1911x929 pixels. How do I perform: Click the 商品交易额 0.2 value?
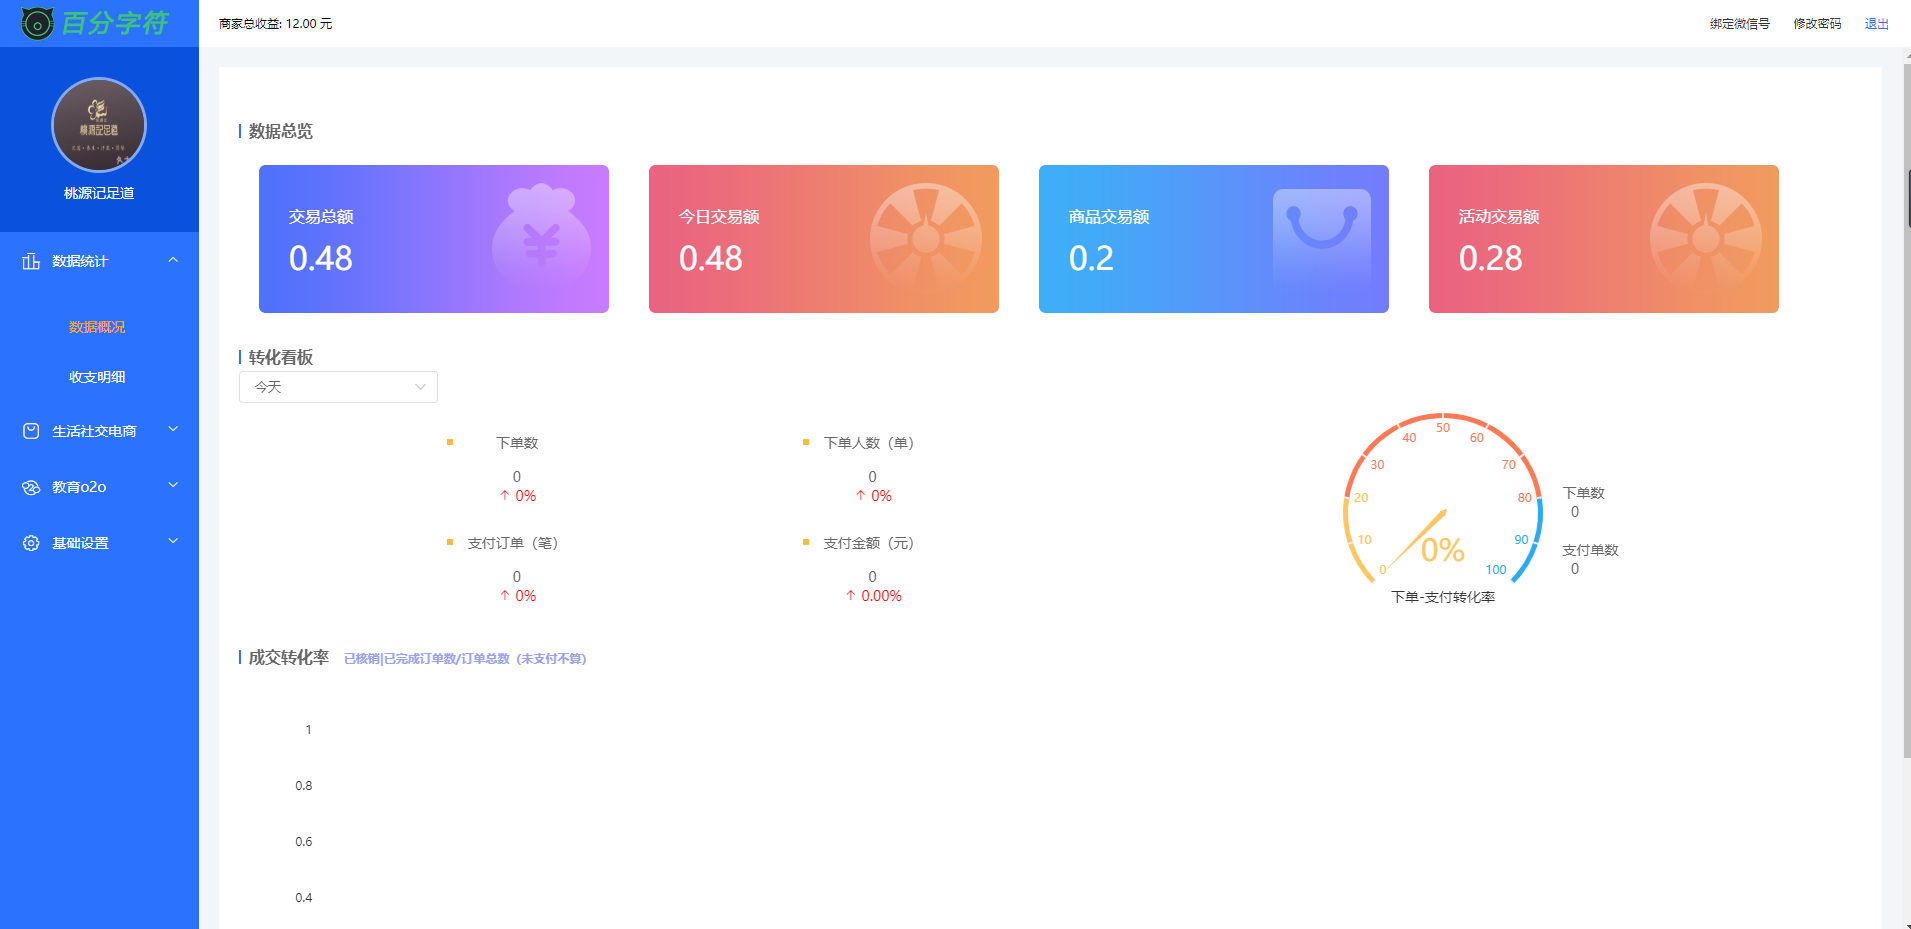(x=1091, y=259)
